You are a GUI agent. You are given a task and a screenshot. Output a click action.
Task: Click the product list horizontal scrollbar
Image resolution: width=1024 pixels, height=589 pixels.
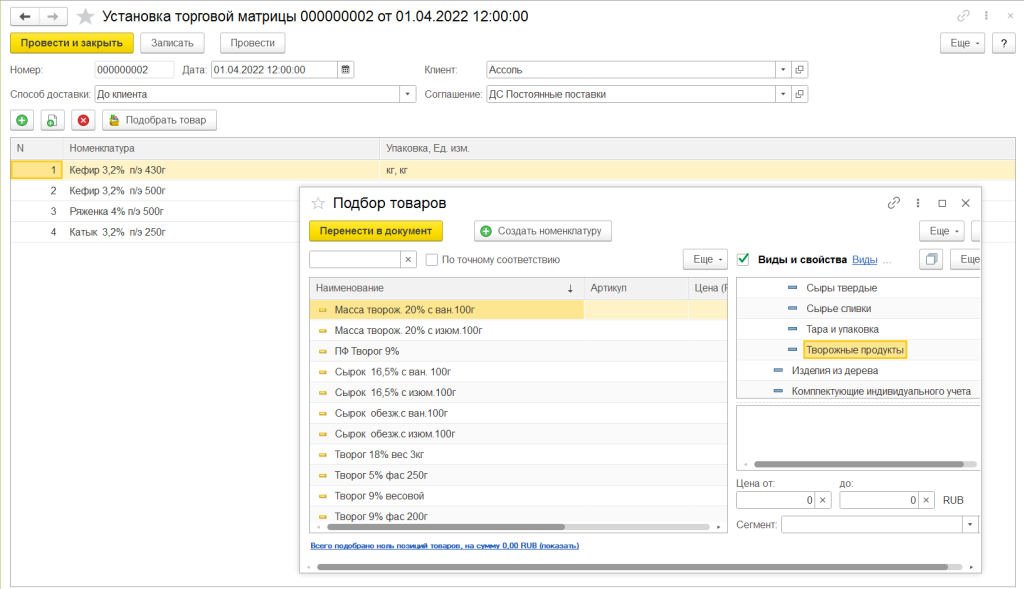click(x=446, y=527)
